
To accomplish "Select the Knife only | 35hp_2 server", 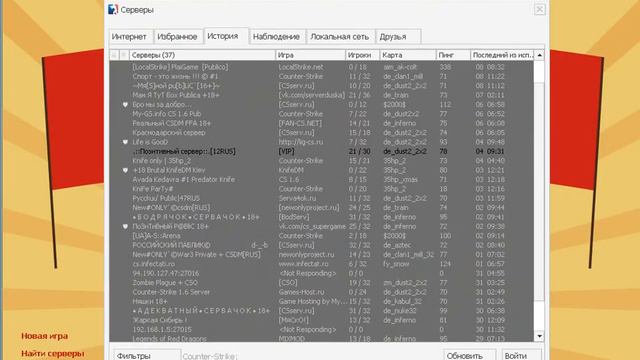I will 321,161.
